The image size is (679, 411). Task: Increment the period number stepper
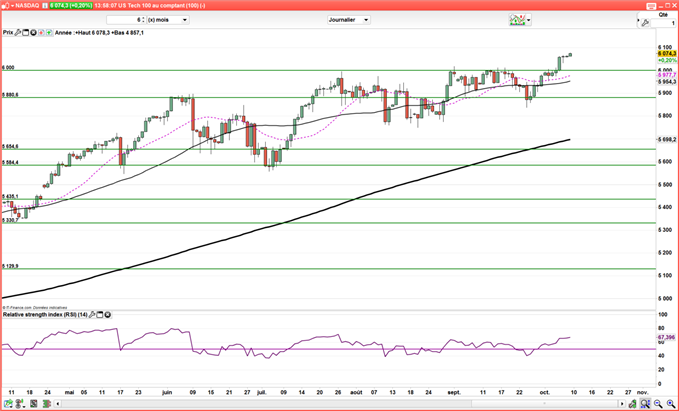[x=143, y=18]
